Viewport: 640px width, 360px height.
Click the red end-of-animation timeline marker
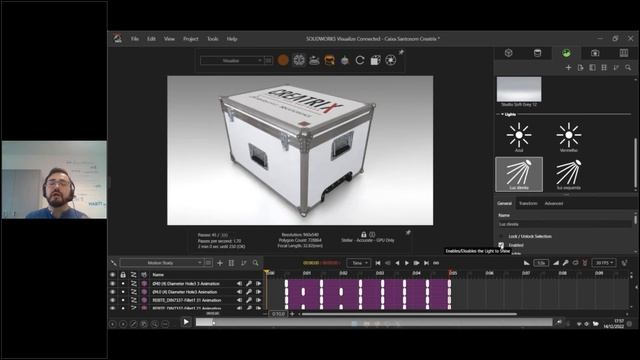(450, 272)
